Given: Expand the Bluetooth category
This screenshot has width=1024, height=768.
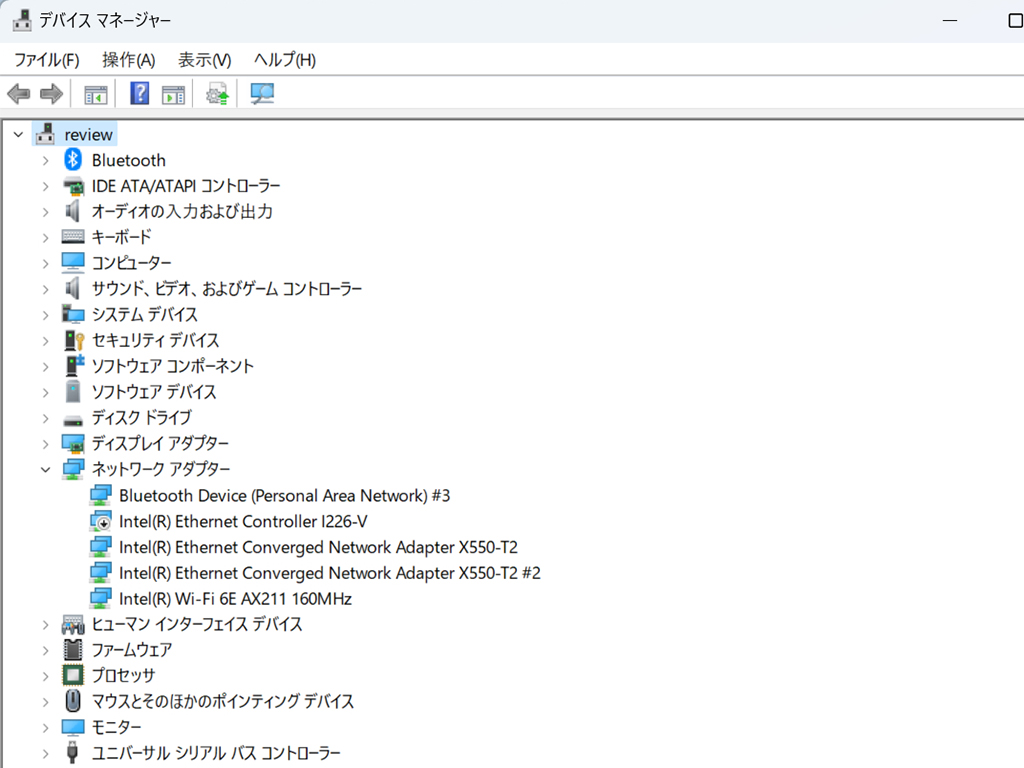Looking at the screenshot, I should pyautogui.click(x=45, y=161).
